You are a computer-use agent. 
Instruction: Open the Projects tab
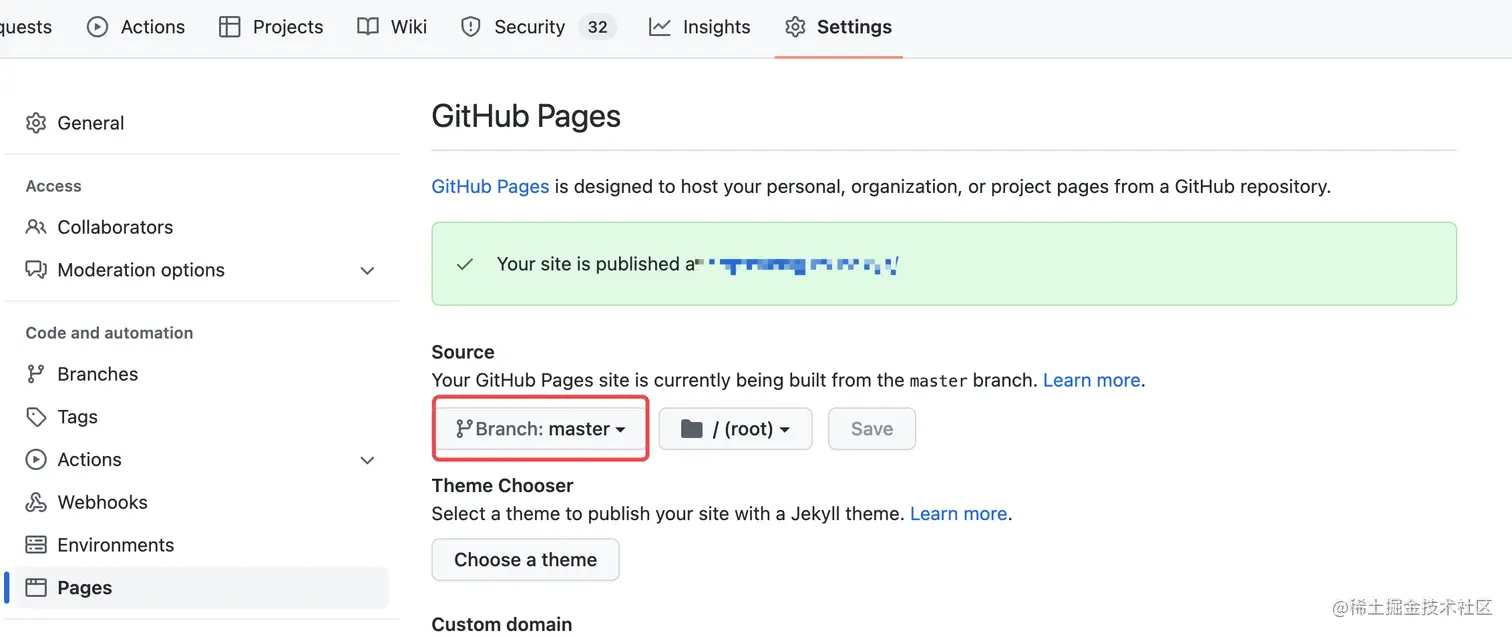click(271, 27)
